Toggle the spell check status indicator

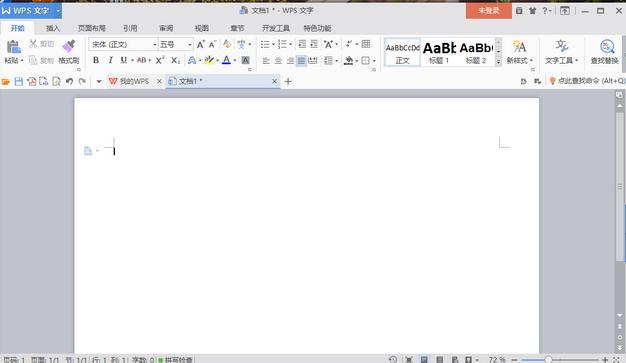(x=176, y=359)
